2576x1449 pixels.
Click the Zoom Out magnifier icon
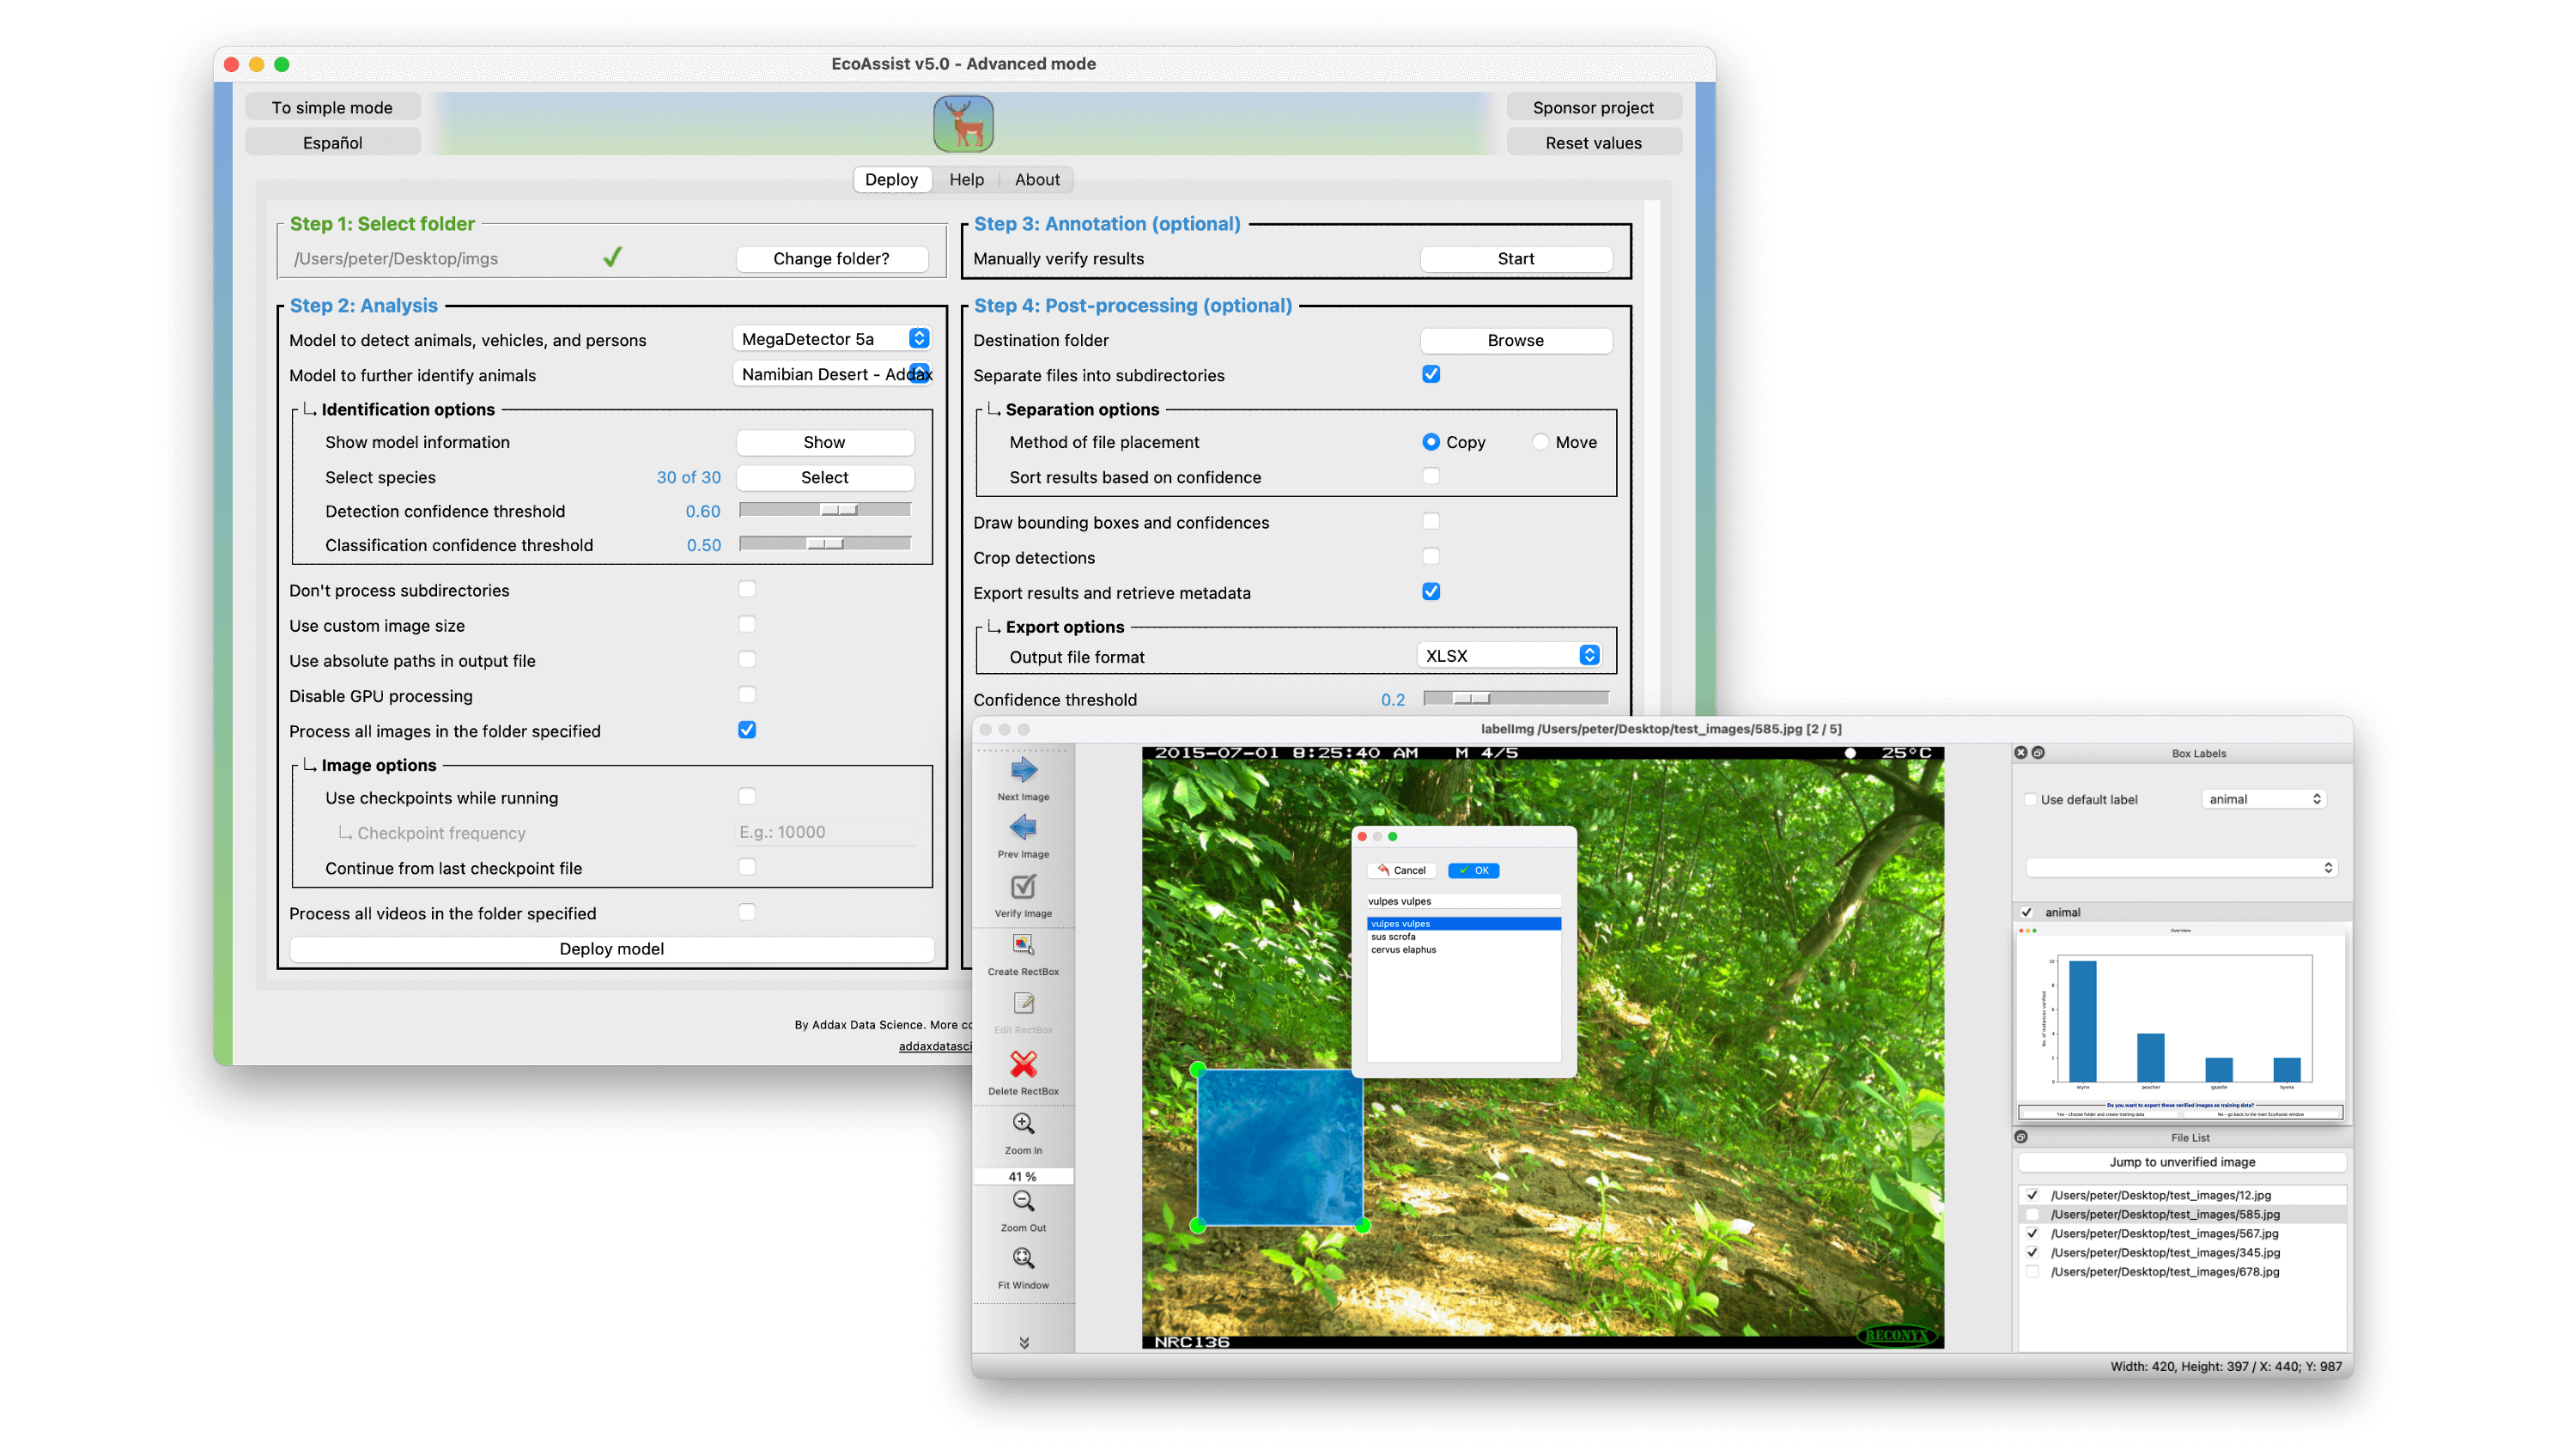tap(1023, 1201)
